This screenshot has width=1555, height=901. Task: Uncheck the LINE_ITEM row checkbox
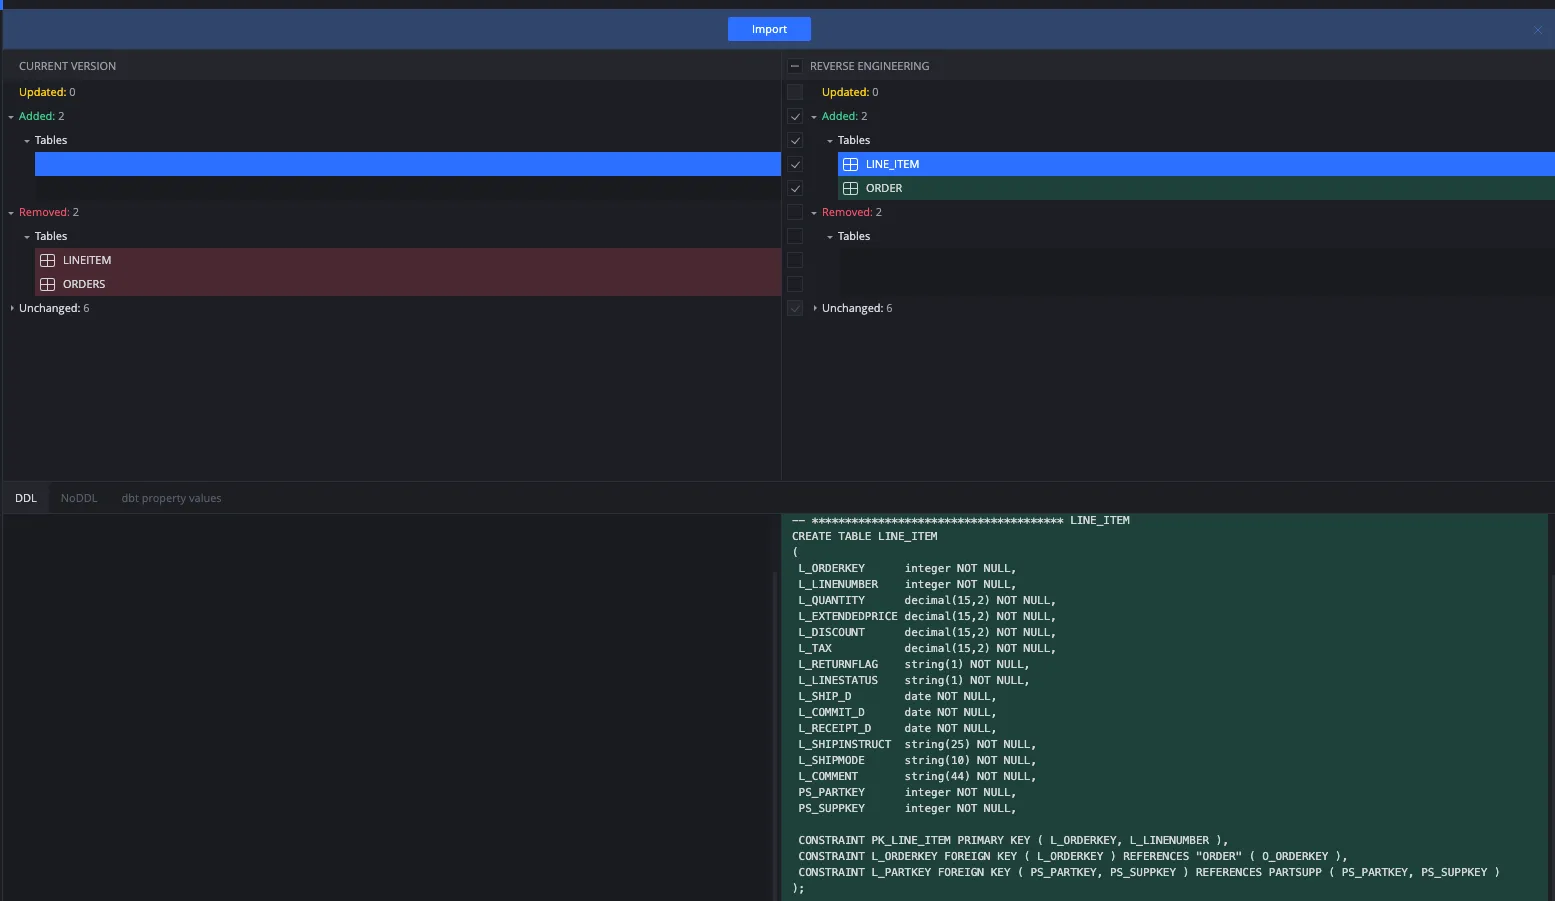(795, 164)
